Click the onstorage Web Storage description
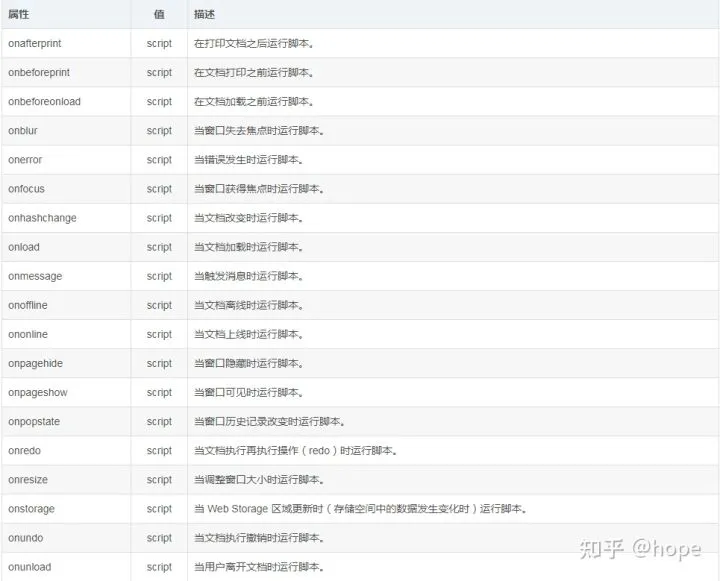The image size is (720, 581). pos(360,509)
